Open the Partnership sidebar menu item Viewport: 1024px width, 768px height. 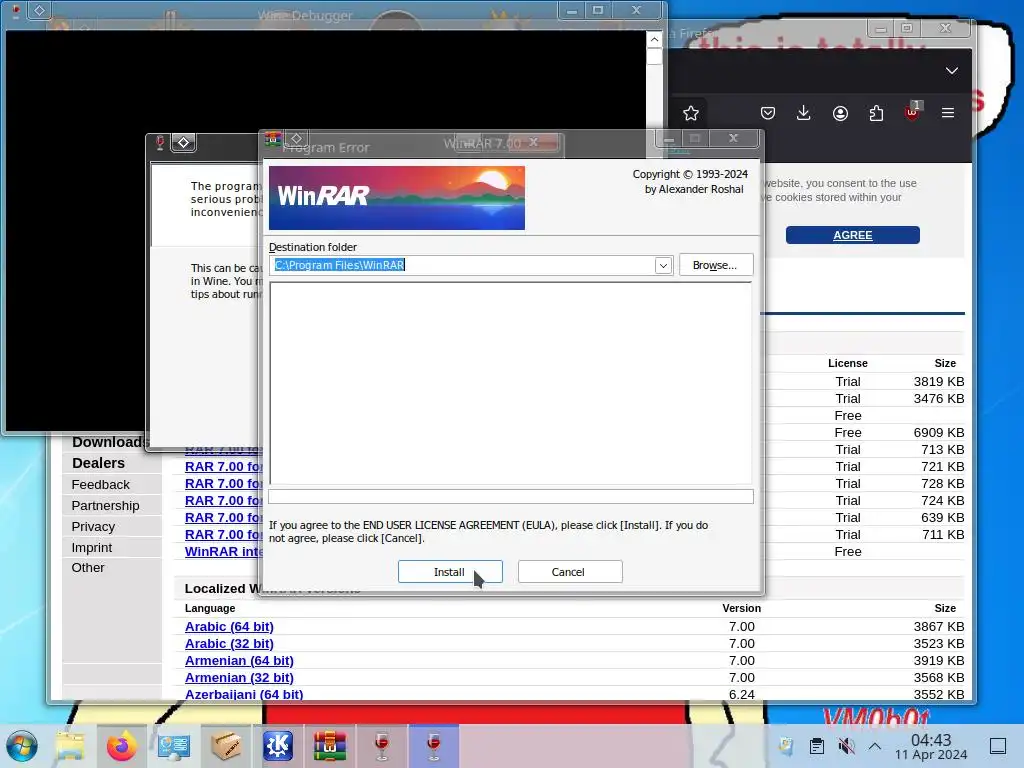point(105,505)
